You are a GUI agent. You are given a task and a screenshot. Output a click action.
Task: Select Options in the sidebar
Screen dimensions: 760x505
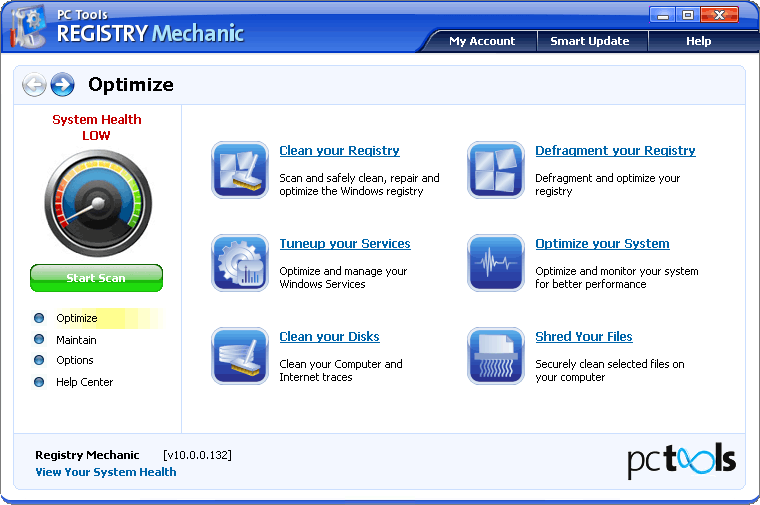pos(75,360)
